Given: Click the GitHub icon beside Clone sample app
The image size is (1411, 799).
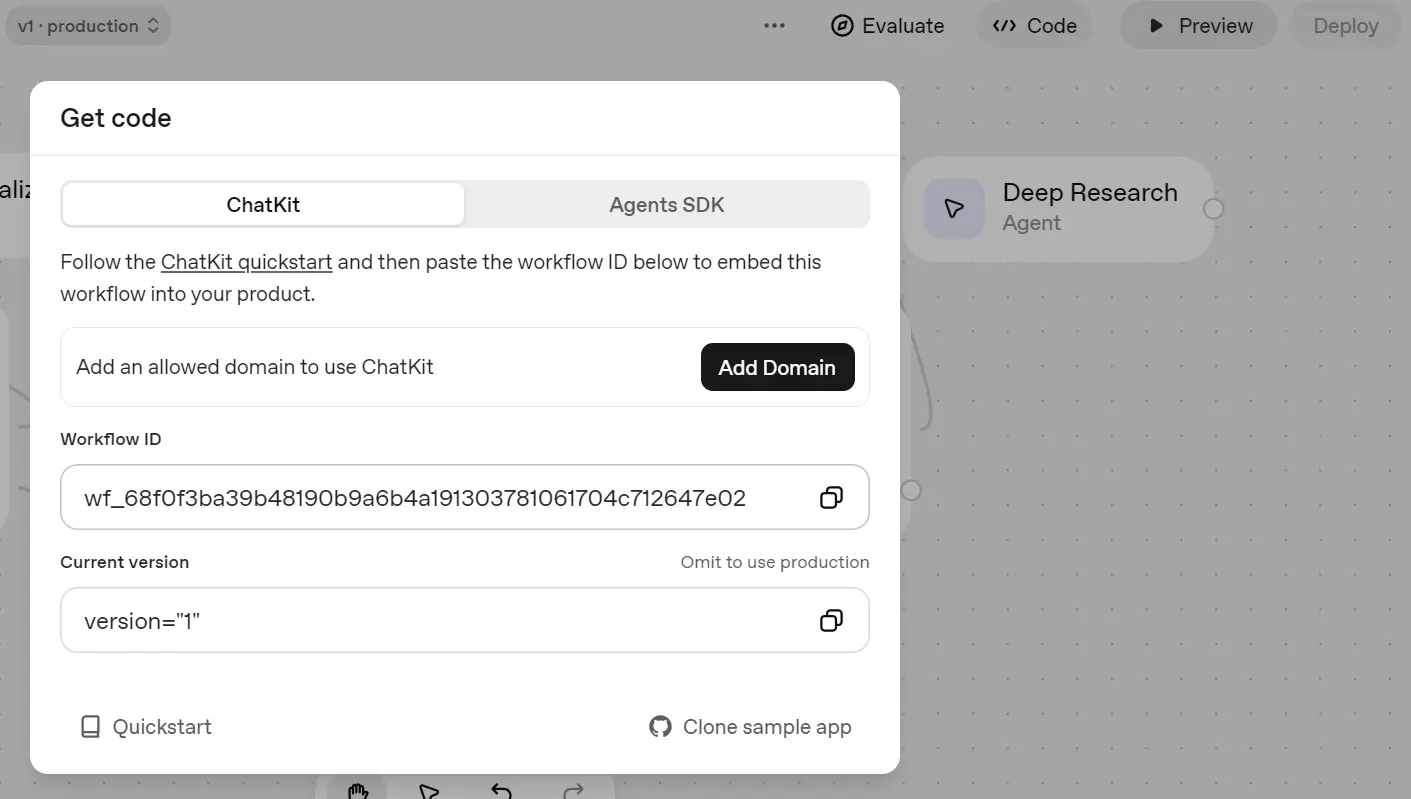Looking at the screenshot, I should click(660, 726).
